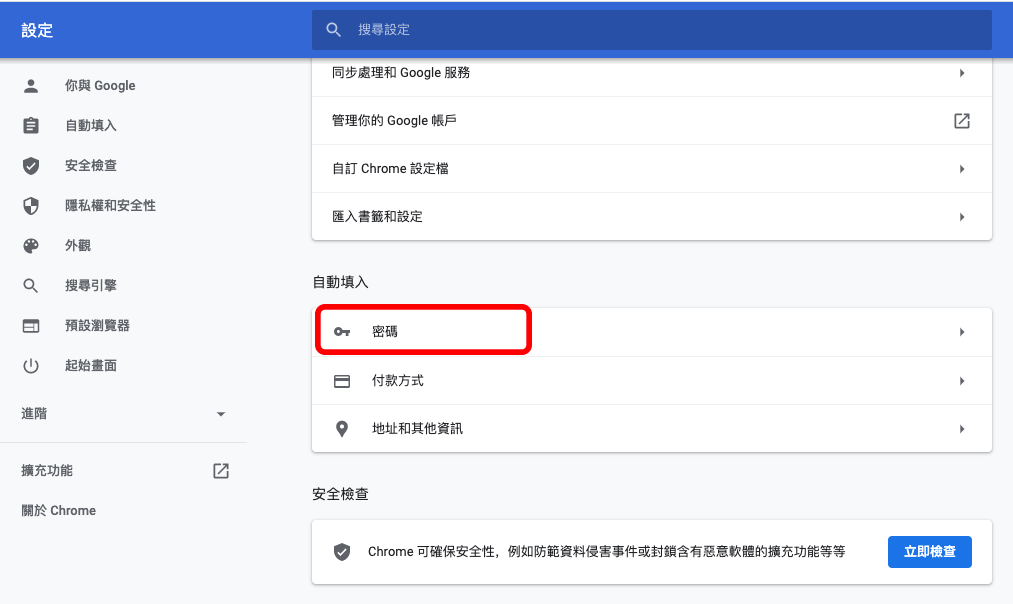Select 搜尋引擎 in the sidebar
The height and width of the screenshot is (604, 1013).
[x=91, y=286]
